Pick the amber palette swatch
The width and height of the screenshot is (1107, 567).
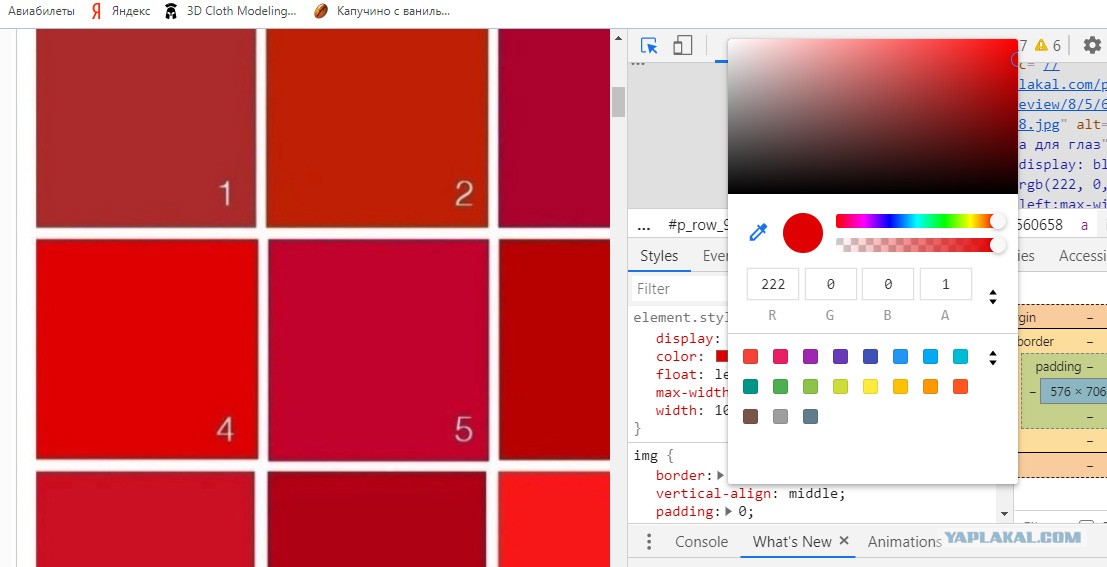coord(900,386)
